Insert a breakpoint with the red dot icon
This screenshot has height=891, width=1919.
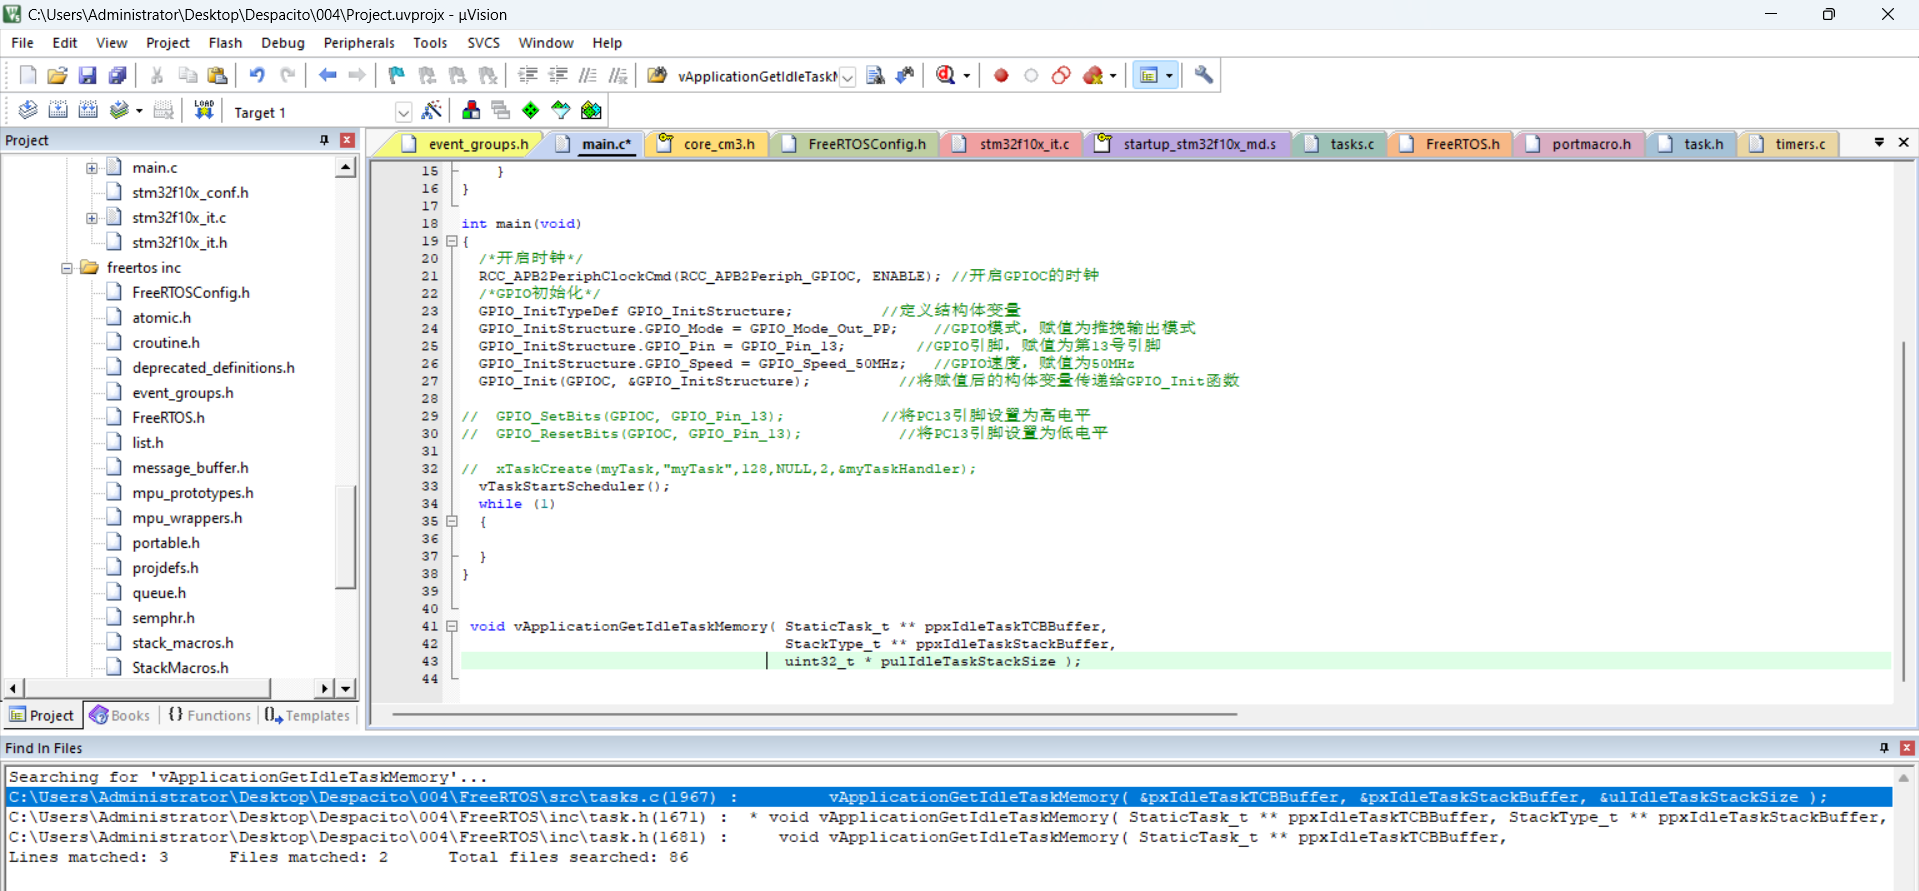[1001, 75]
